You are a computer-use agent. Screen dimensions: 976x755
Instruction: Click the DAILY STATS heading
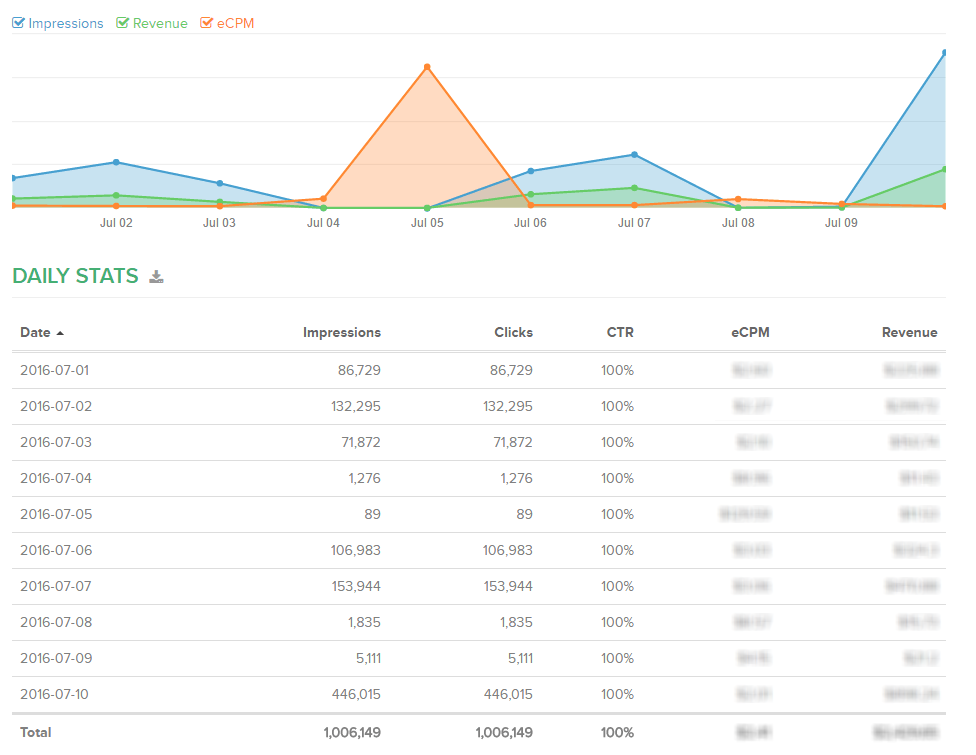[x=75, y=276]
